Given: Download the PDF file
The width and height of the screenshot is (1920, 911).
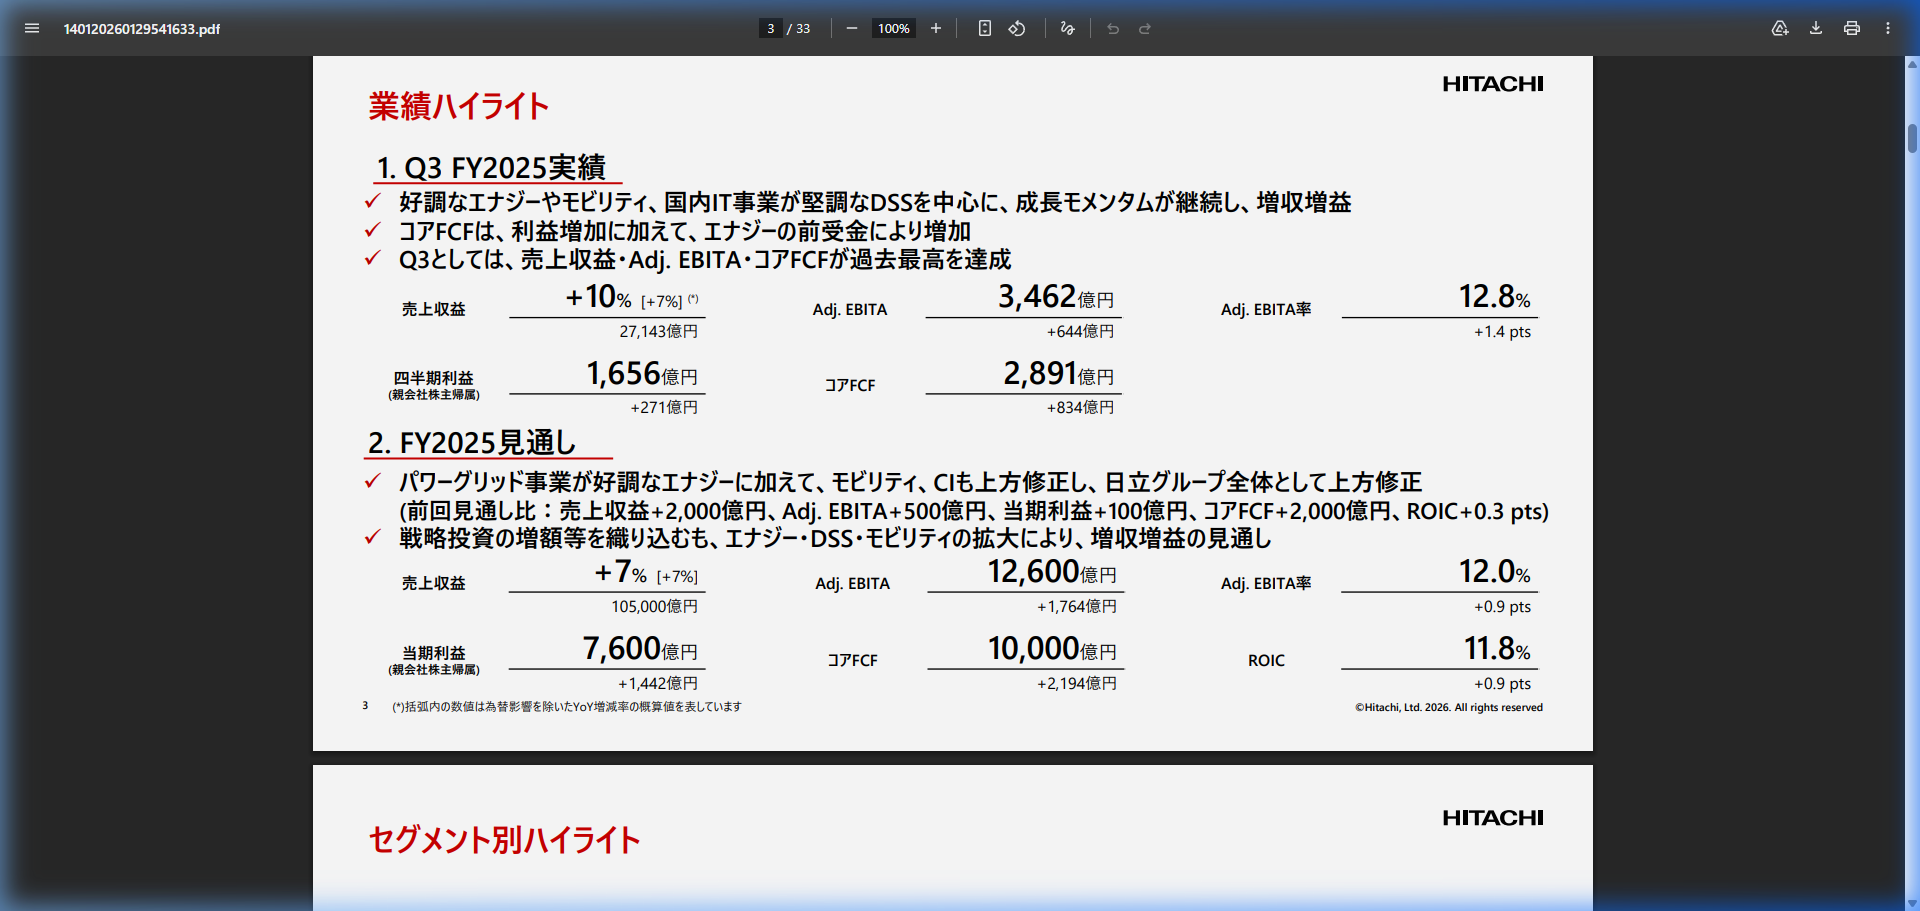Looking at the screenshot, I should click(x=1816, y=29).
